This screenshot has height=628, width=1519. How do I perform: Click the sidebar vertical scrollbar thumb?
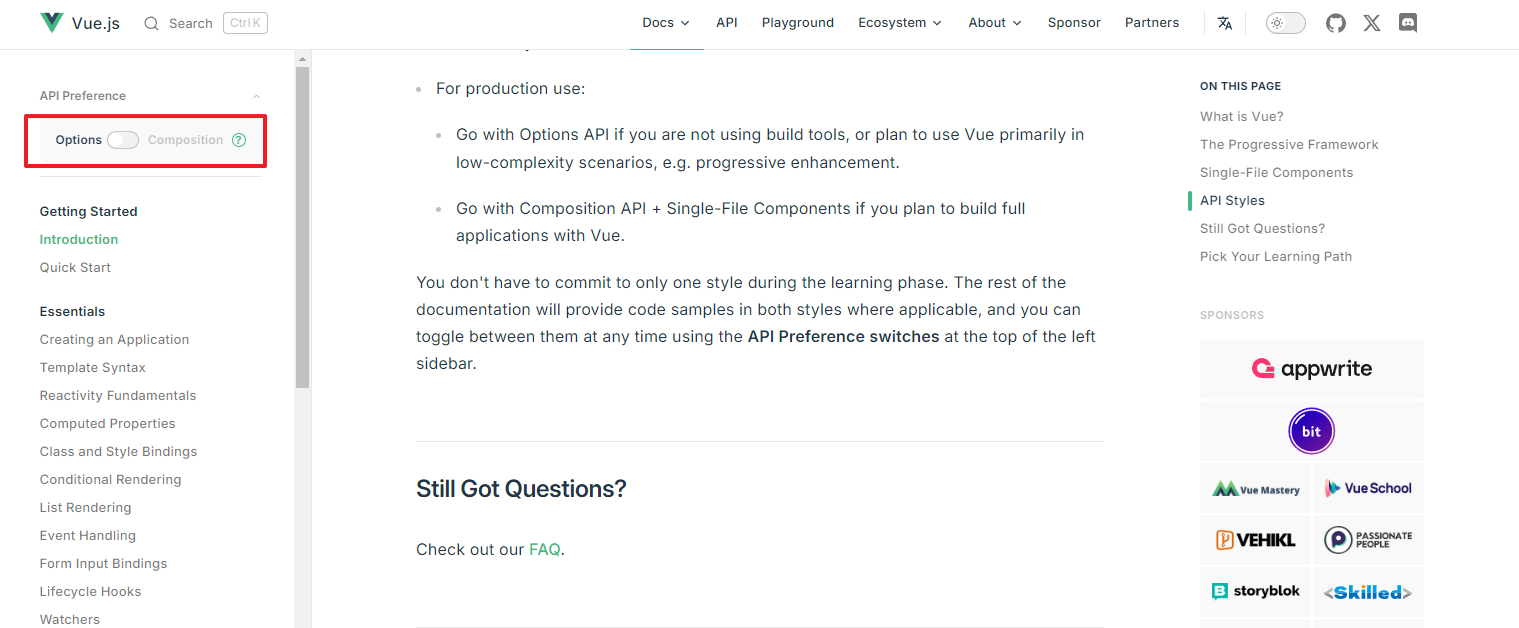click(302, 225)
